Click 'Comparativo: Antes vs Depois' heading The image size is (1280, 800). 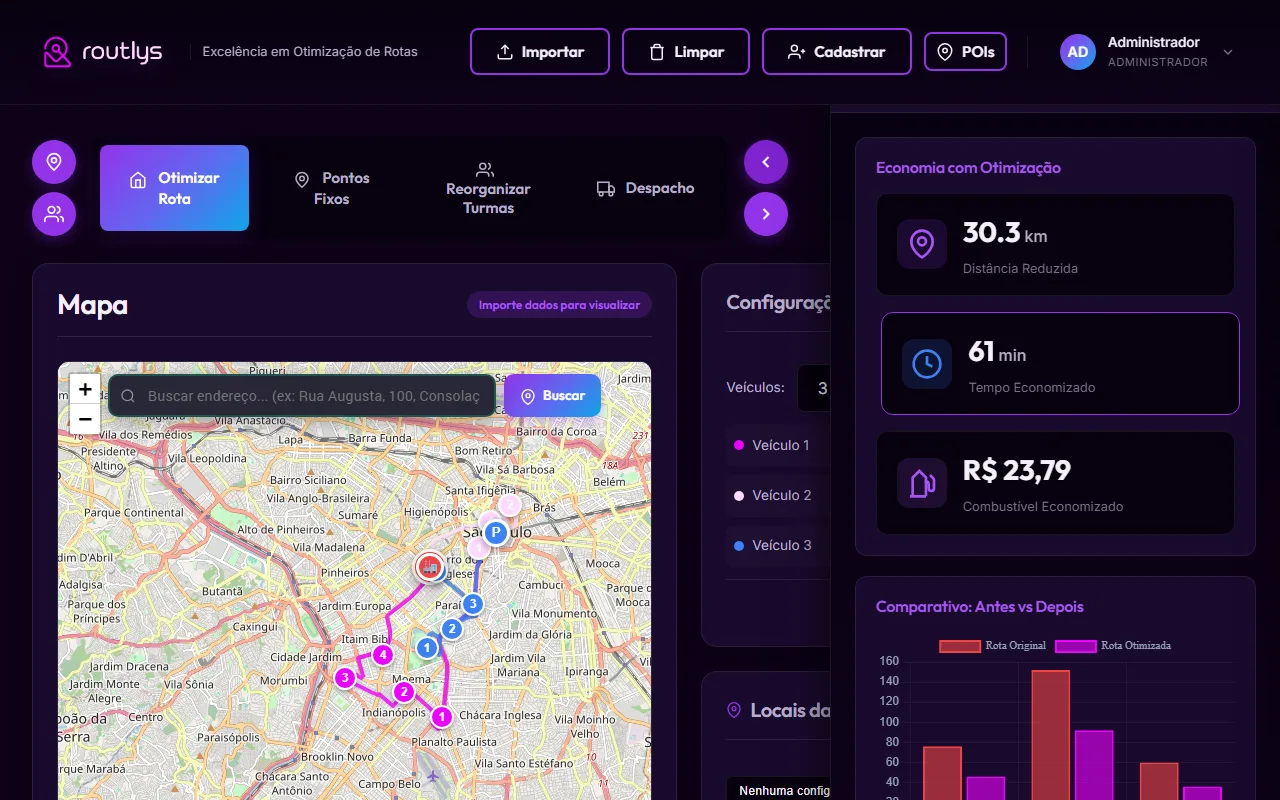click(980, 607)
